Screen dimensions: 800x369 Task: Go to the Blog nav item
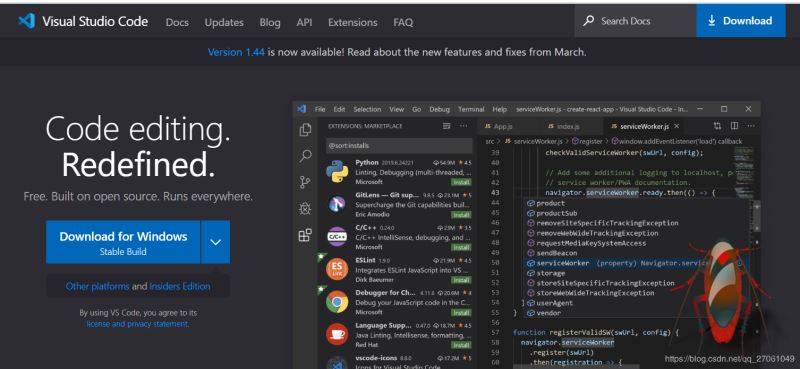pos(270,22)
